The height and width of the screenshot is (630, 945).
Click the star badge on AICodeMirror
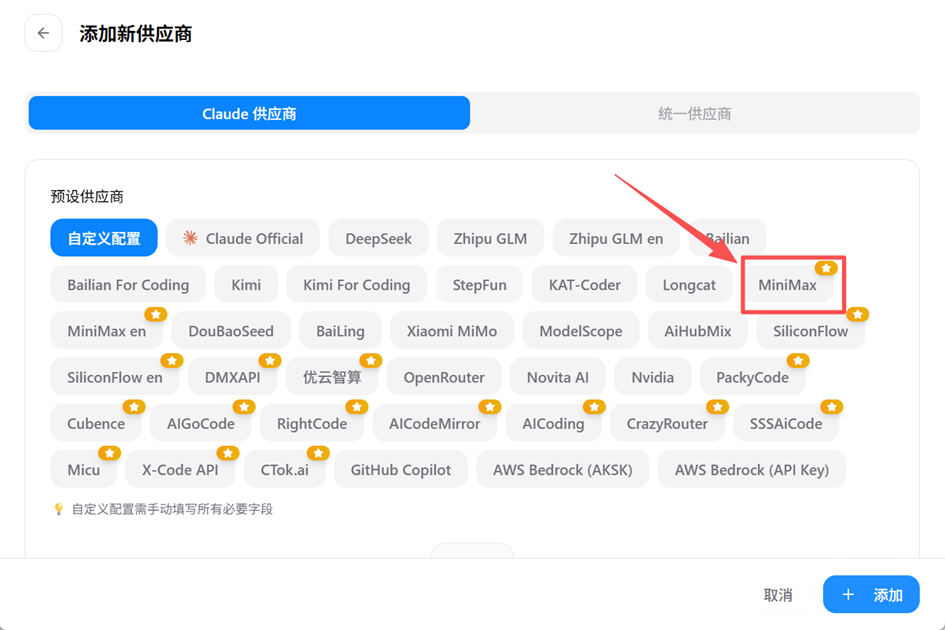pyautogui.click(x=490, y=407)
